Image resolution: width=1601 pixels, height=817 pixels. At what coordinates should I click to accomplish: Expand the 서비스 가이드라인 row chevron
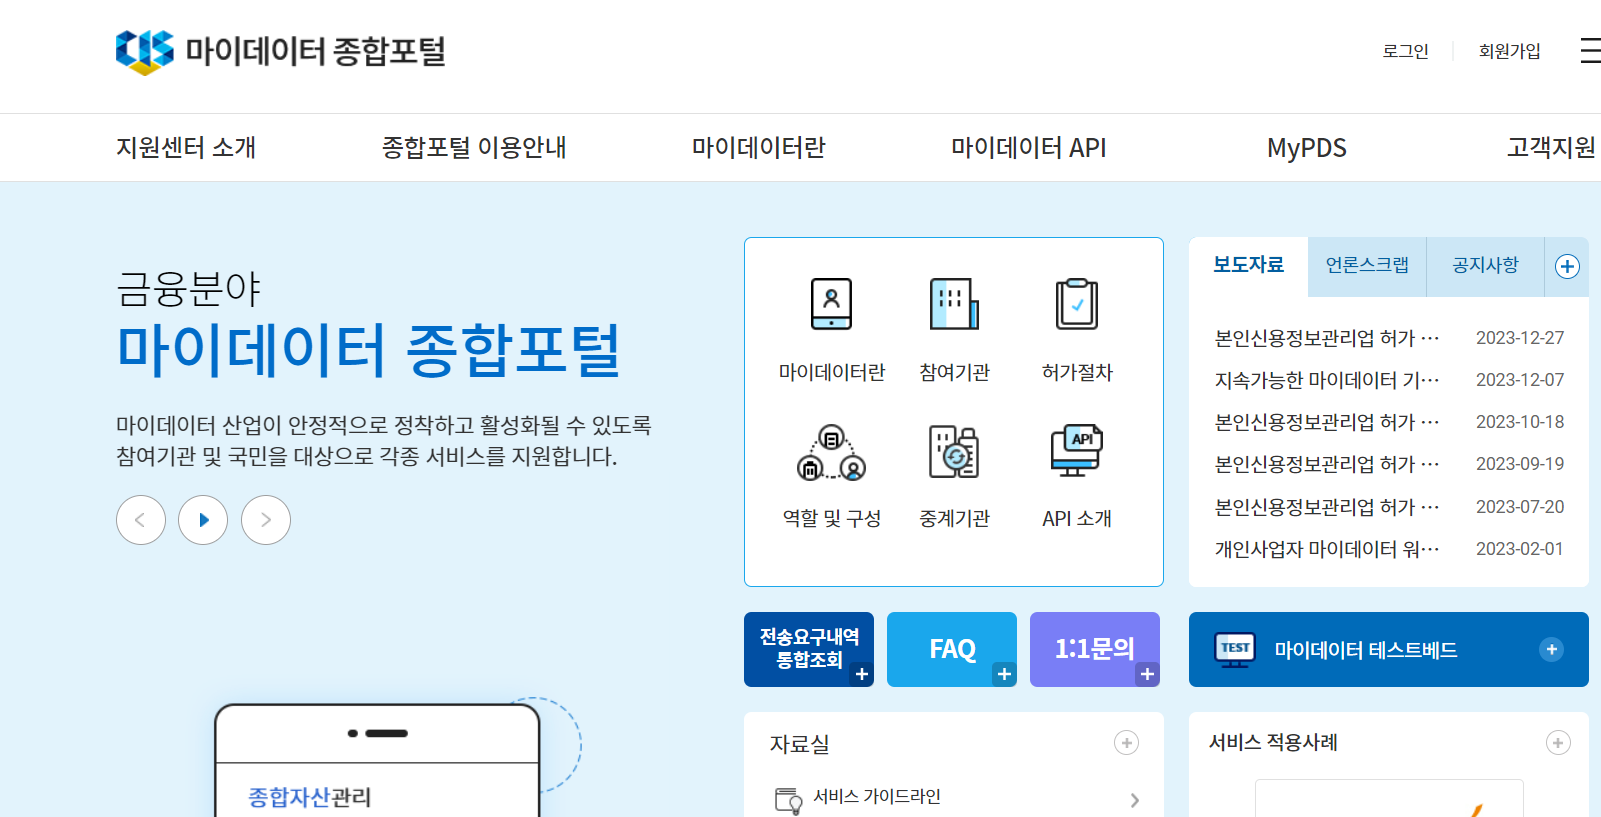pos(1134,800)
